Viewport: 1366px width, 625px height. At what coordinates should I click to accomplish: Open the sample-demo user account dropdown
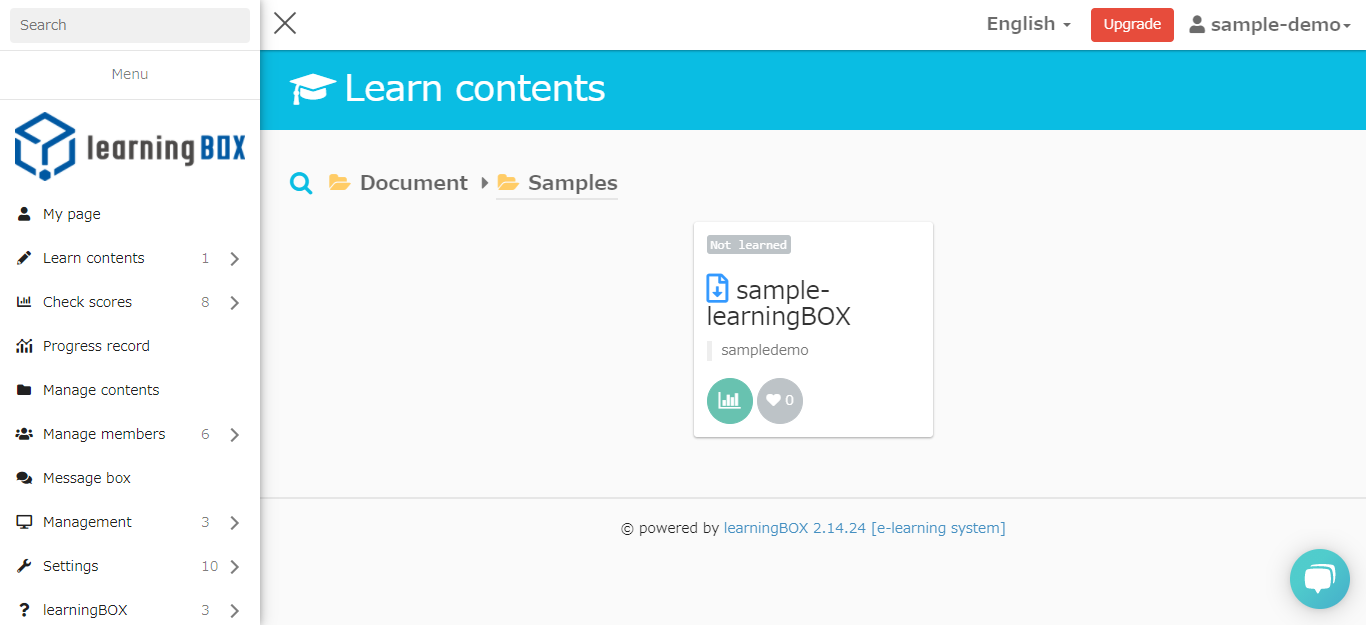tap(1270, 25)
